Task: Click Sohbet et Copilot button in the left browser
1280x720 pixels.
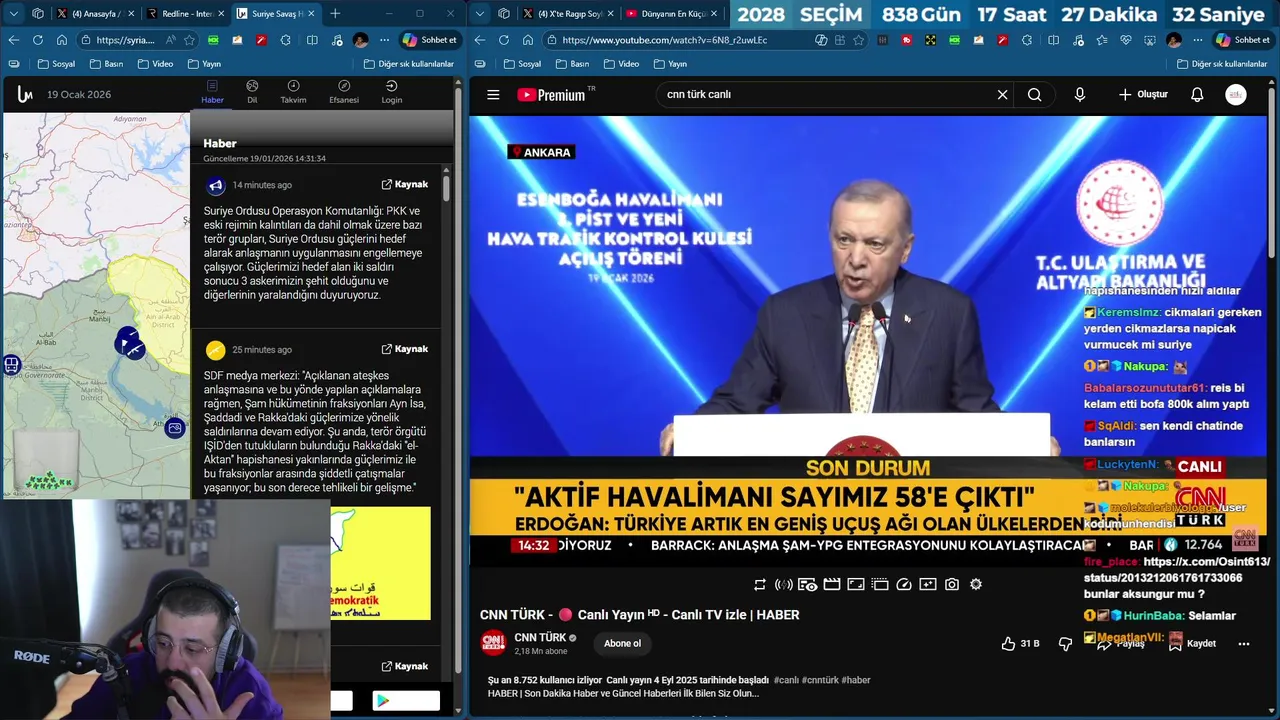Action: pos(429,40)
